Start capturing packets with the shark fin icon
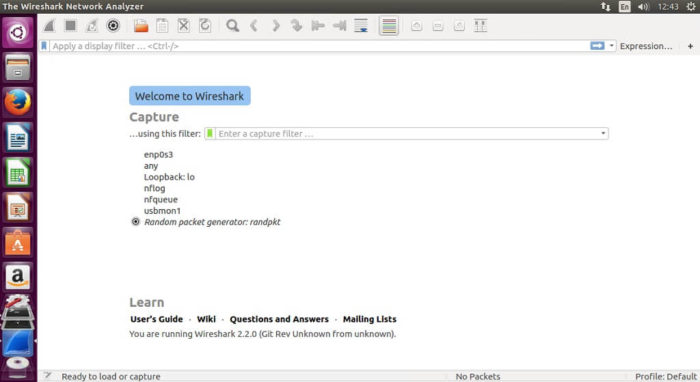Image resolution: width=700 pixels, height=382 pixels. (49, 26)
